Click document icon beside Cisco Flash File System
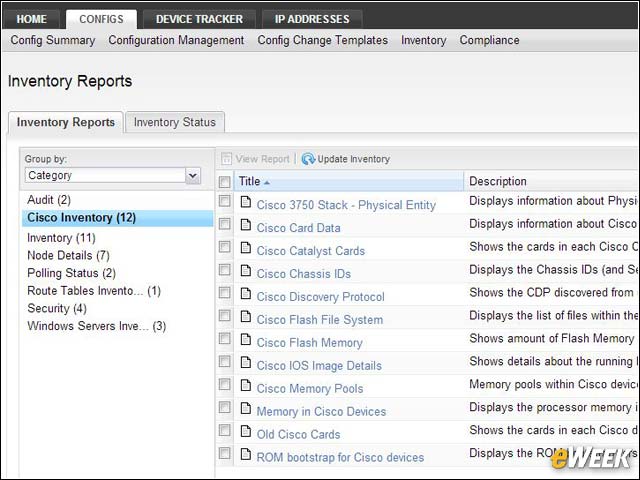 point(245,316)
